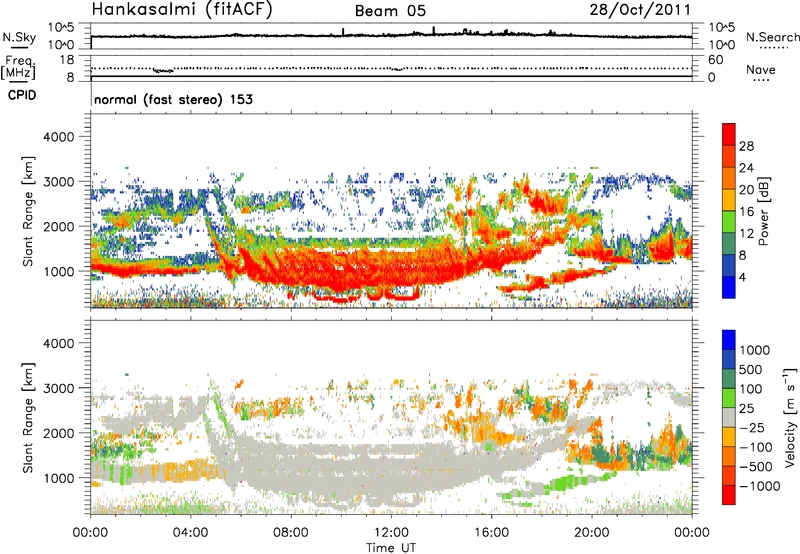This screenshot has height=554, width=800.
Task: Select the "Nave" legend label
Action: pyautogui.click(x=760, y=69)
